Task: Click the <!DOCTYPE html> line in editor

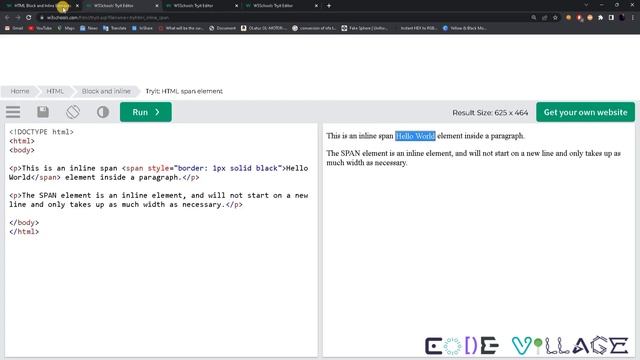Action: click(41, 132)
